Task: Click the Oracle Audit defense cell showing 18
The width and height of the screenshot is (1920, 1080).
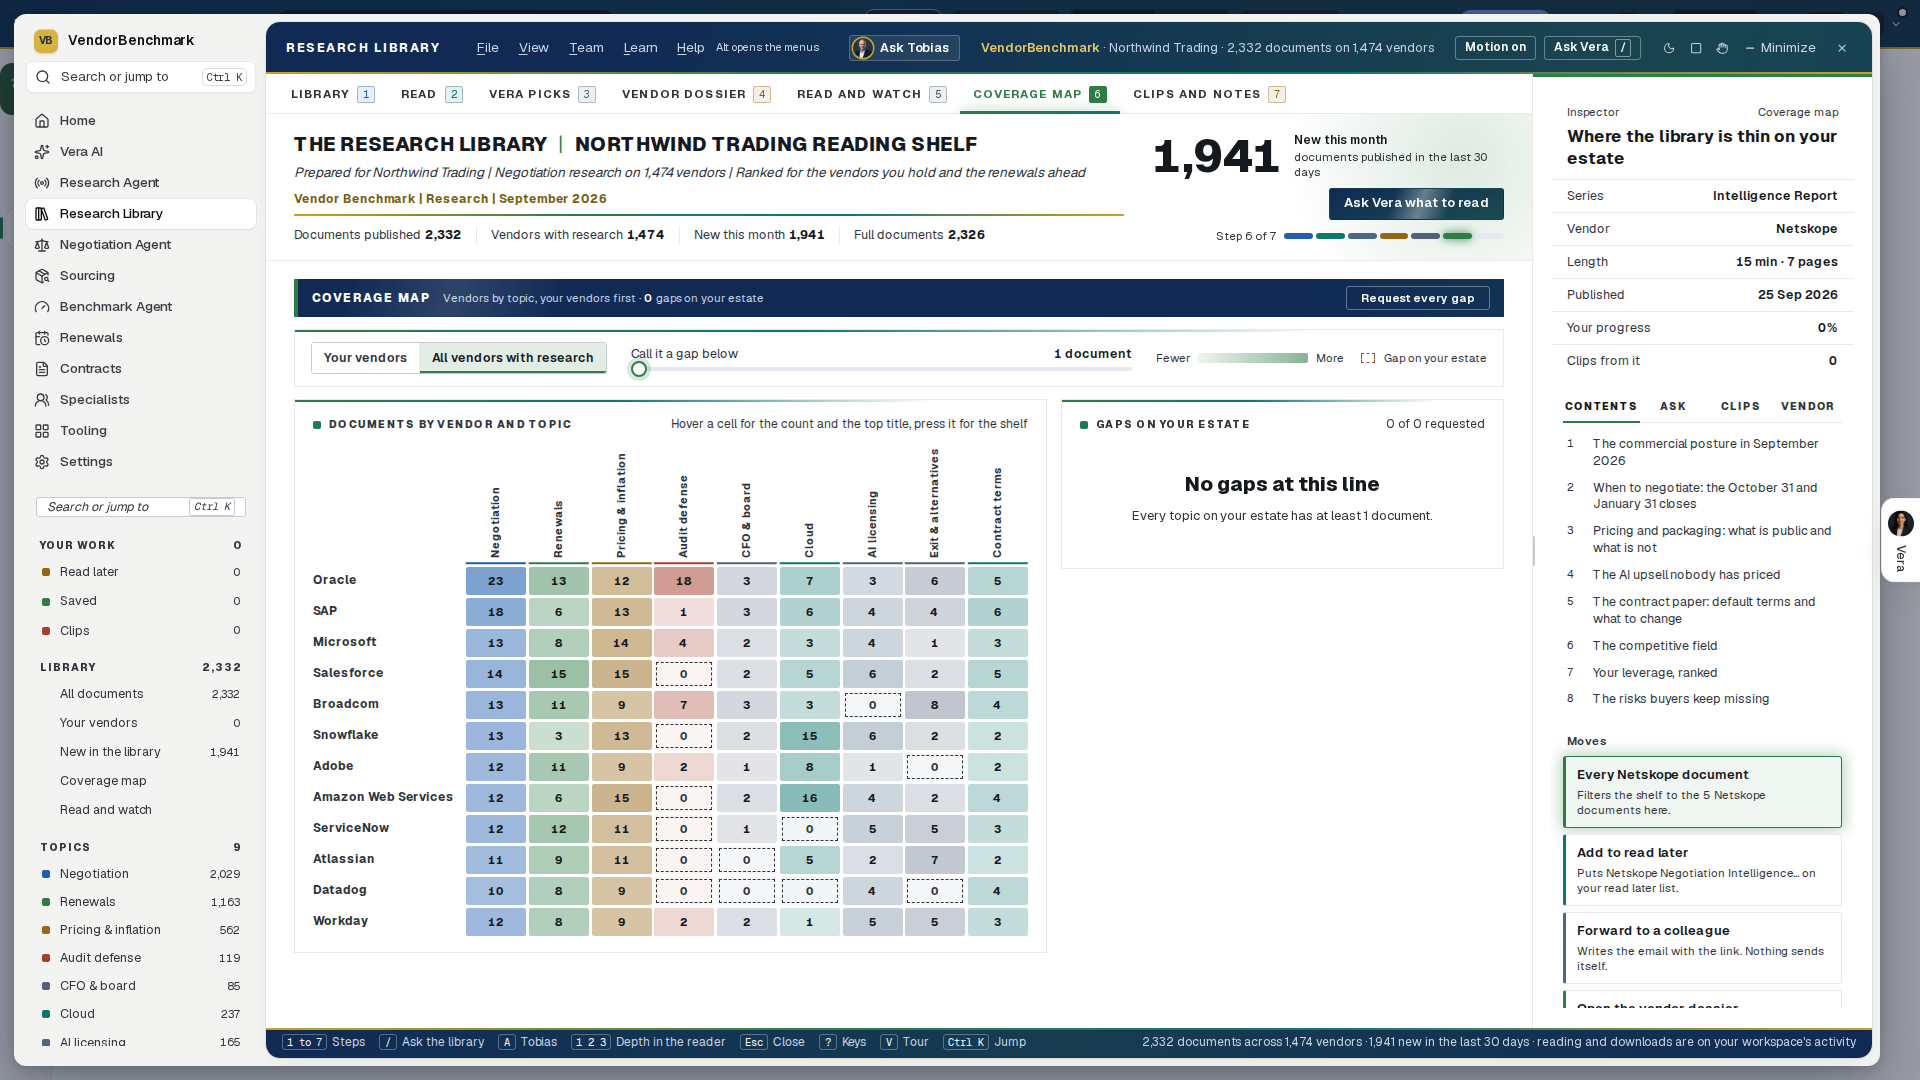Action: (x=684, y=581)
